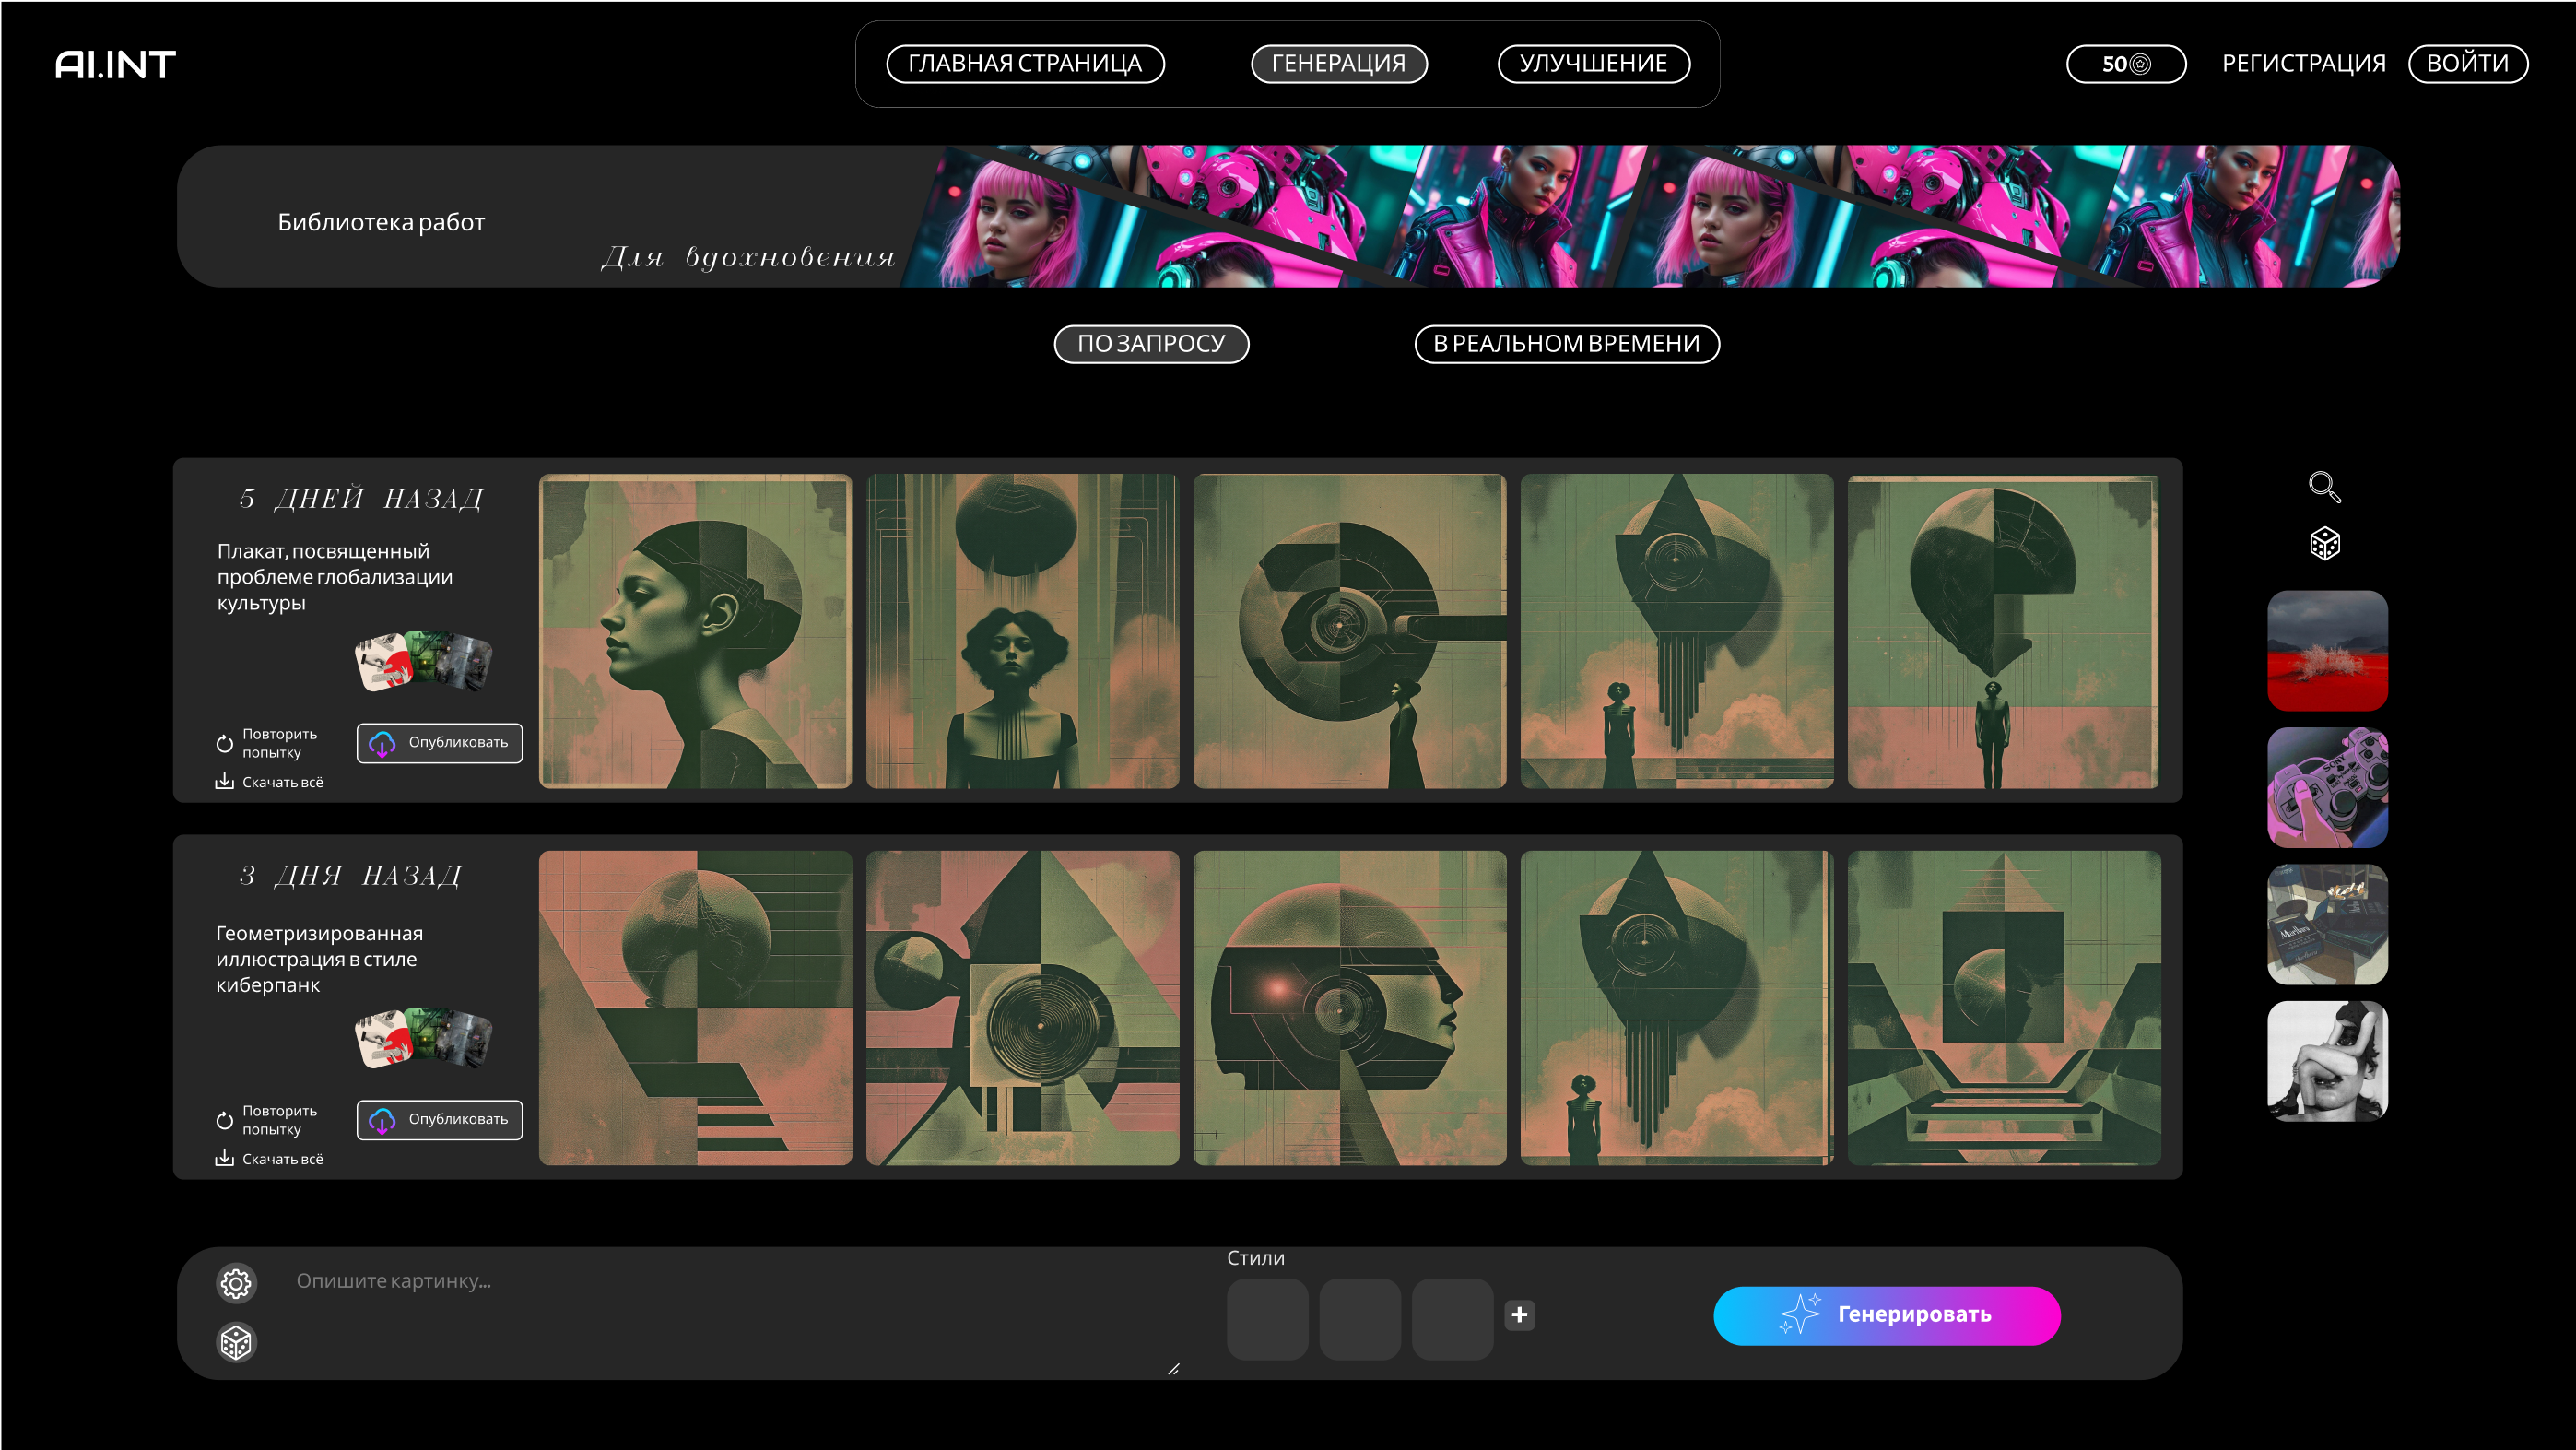
Task: Click the AI.INT logo
Action: (x=115, y=64)
